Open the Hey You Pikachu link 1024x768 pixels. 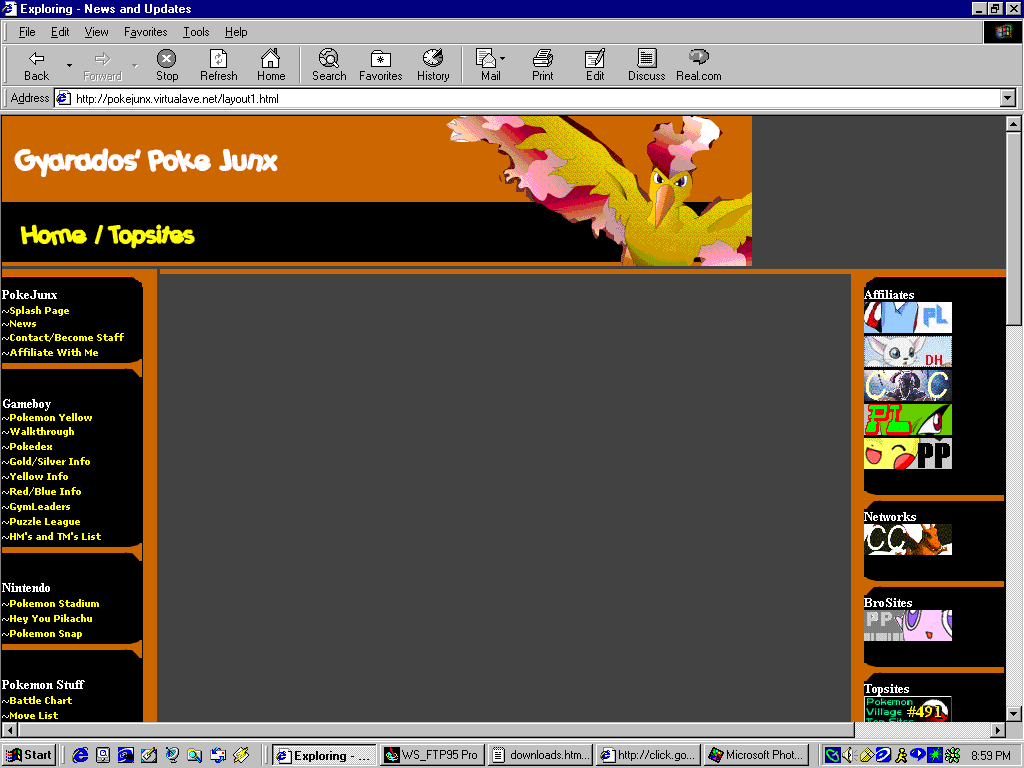50,619
